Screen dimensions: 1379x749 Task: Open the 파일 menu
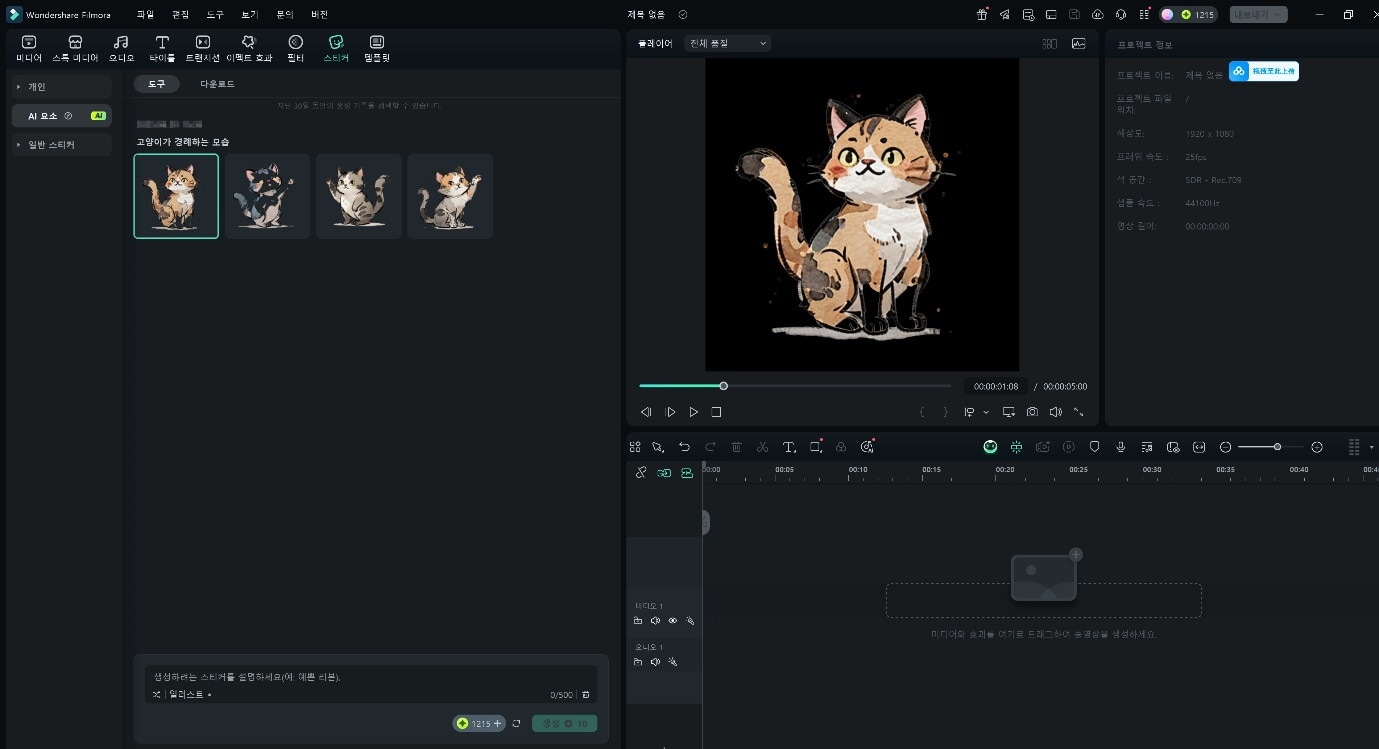pyautogui.click(x=145, y=15)
